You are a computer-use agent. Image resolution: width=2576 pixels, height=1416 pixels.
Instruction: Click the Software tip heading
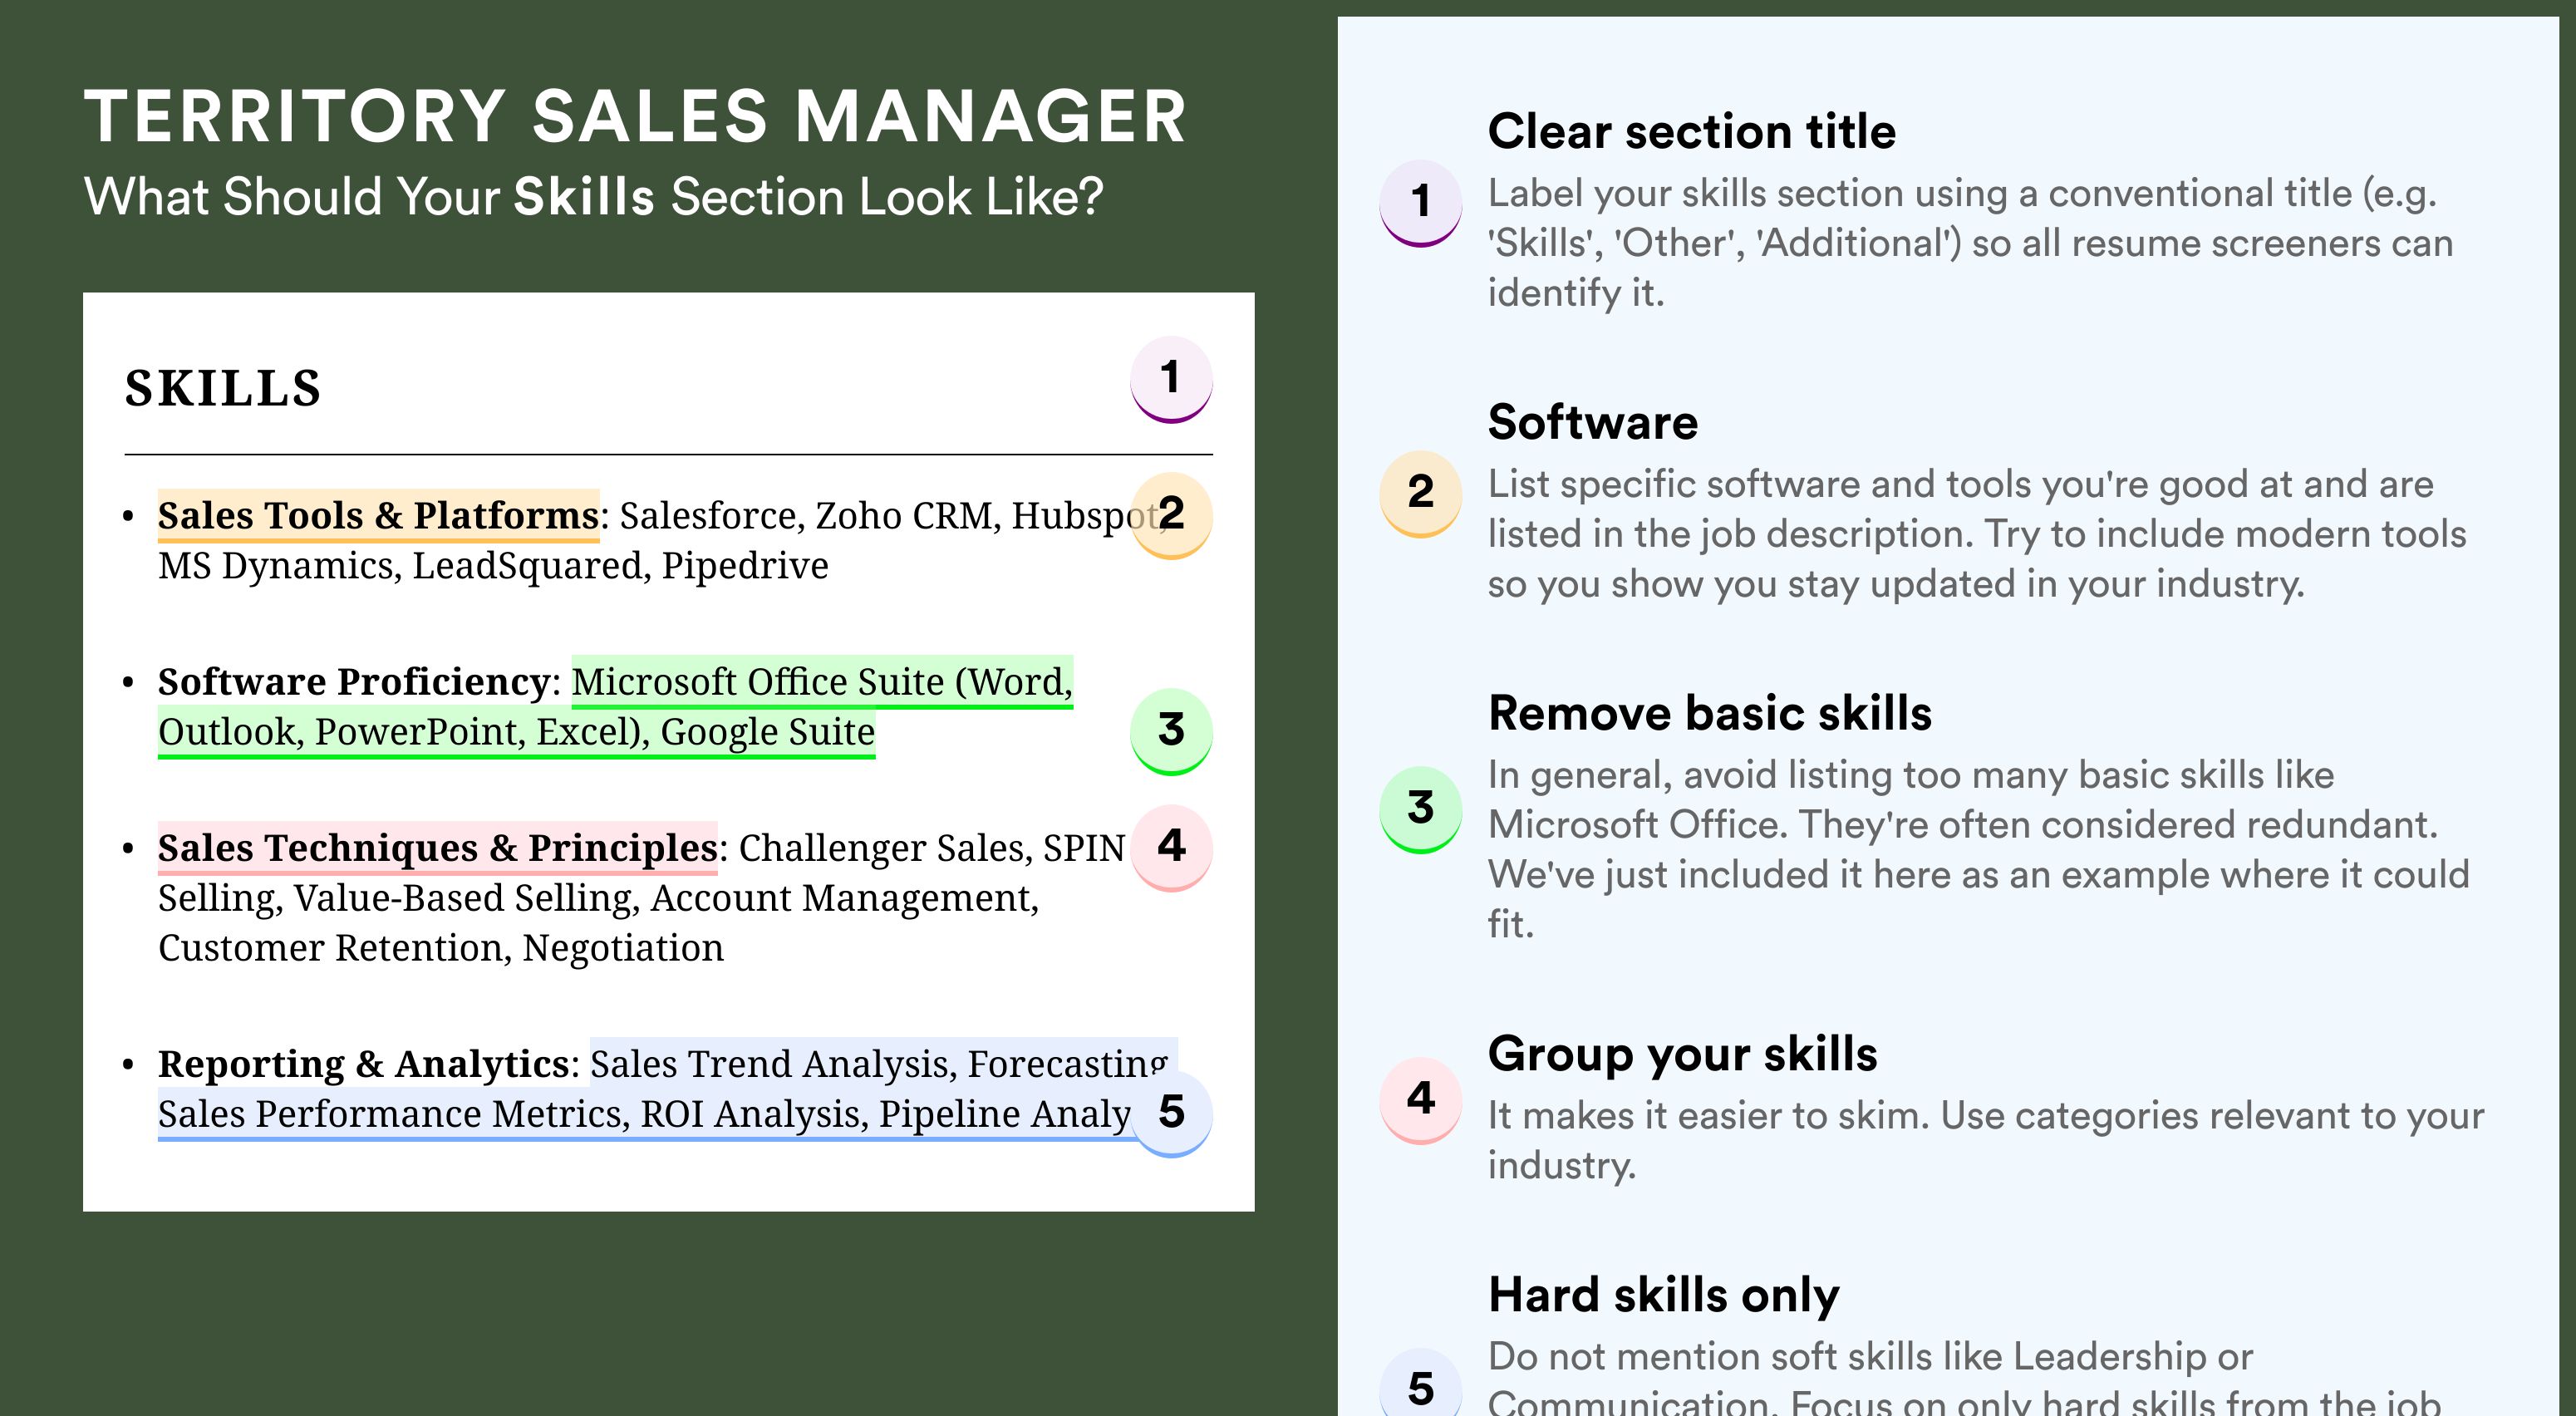point(1592,422)
